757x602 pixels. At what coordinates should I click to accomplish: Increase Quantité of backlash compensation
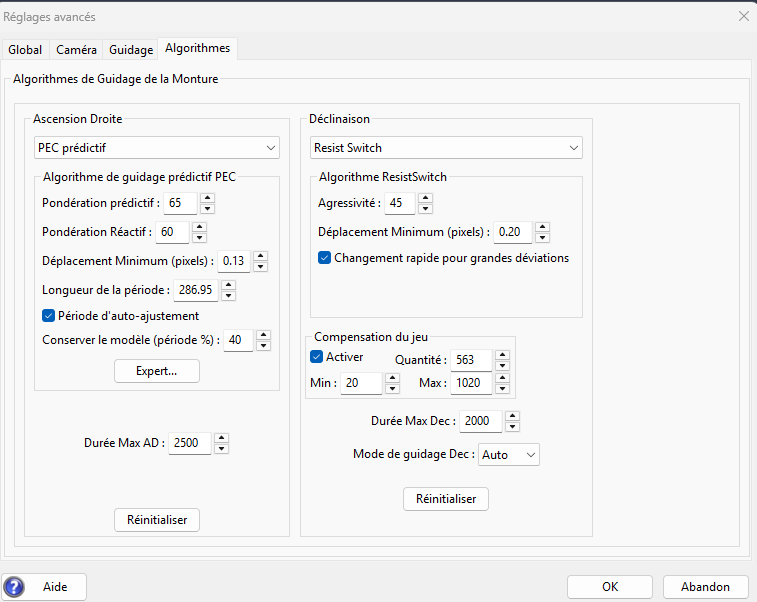click(x=502, y=355)
